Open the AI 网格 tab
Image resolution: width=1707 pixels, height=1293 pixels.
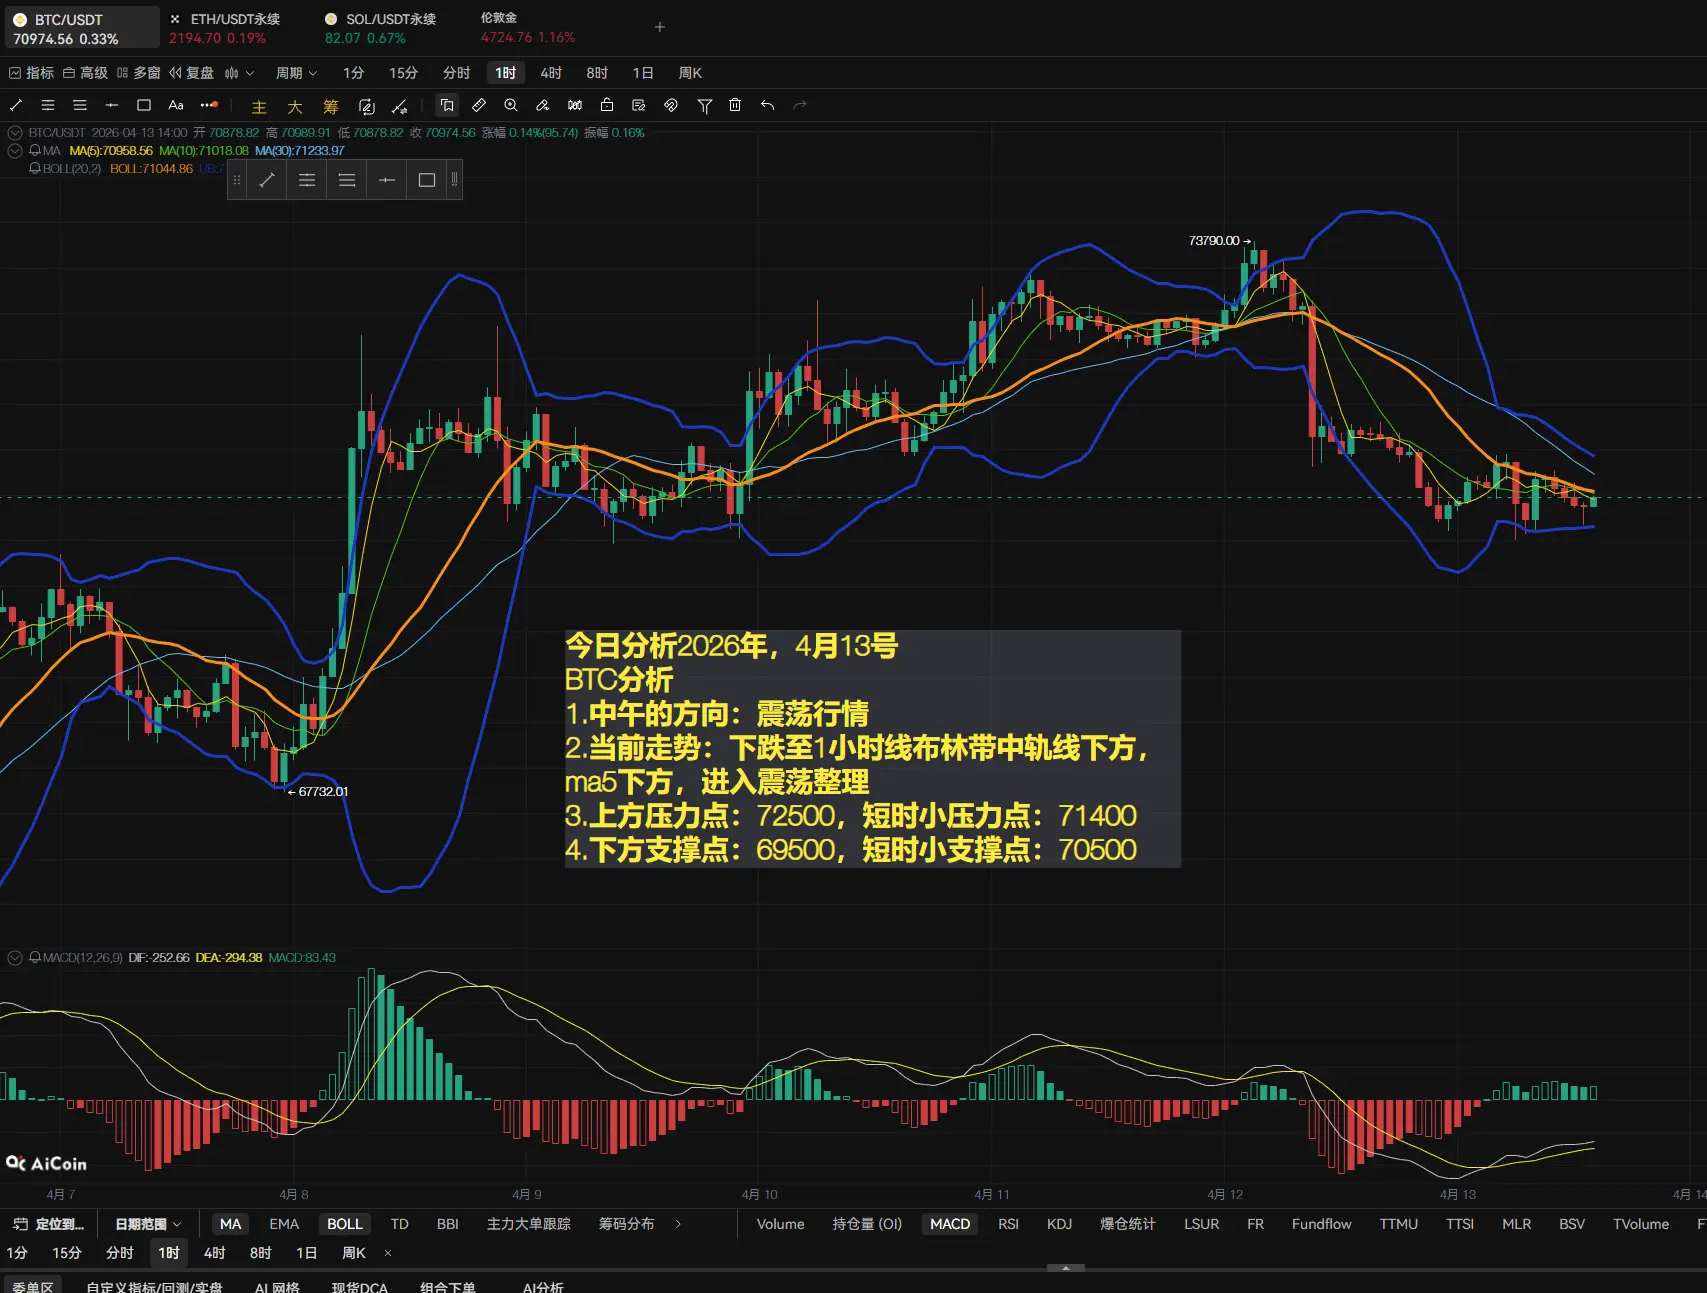(277, 1286)
